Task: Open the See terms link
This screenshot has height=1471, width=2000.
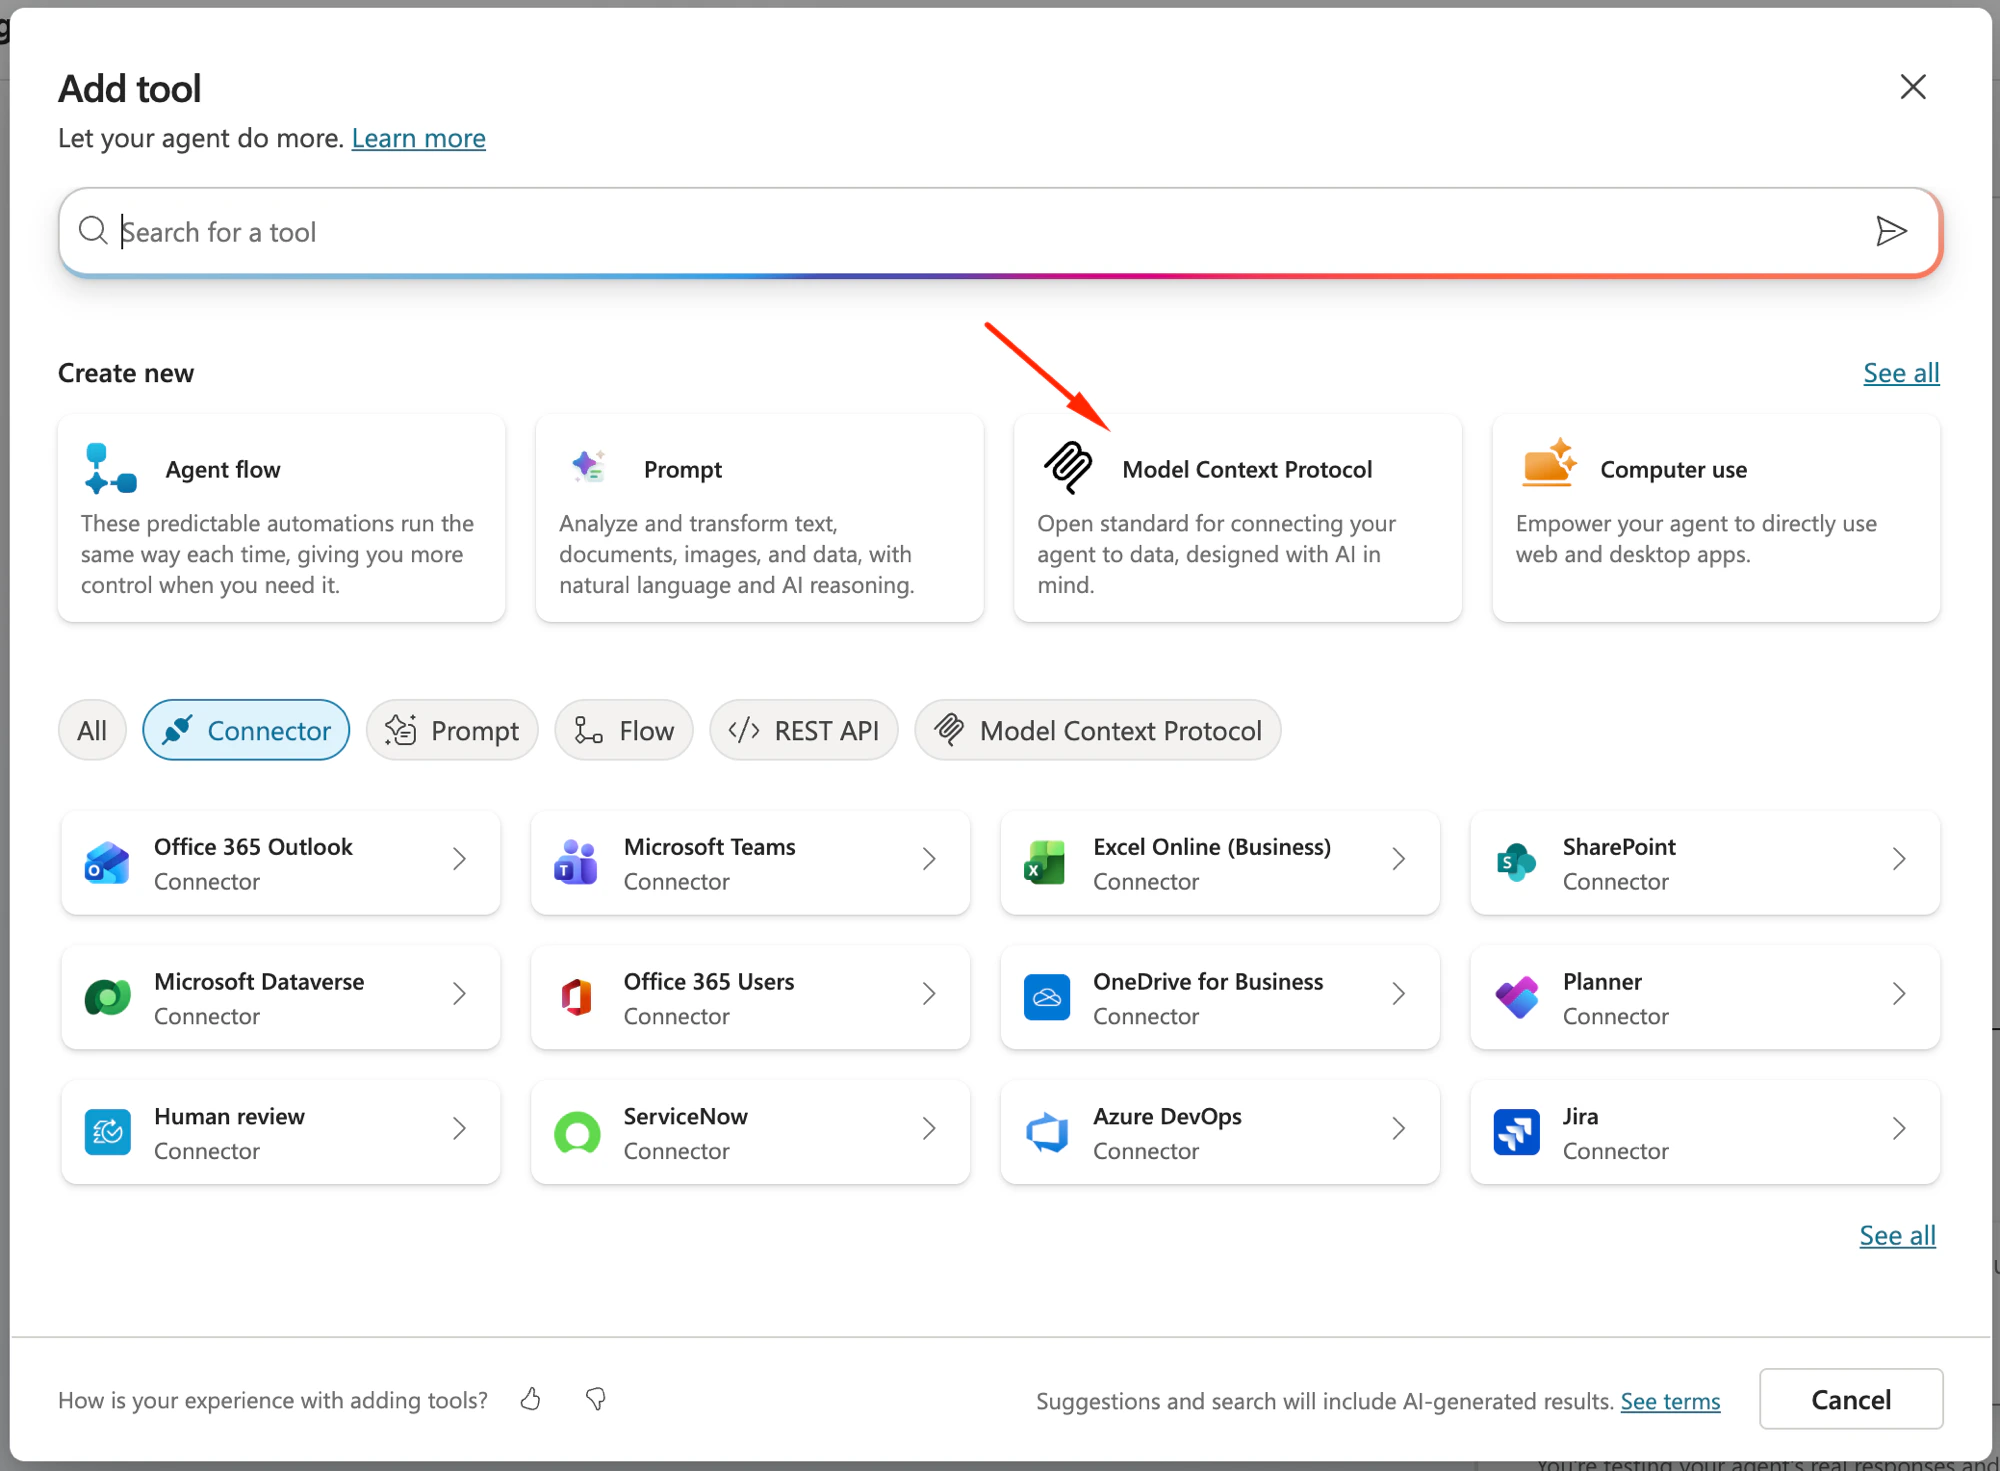Action: [1670, 1401]
